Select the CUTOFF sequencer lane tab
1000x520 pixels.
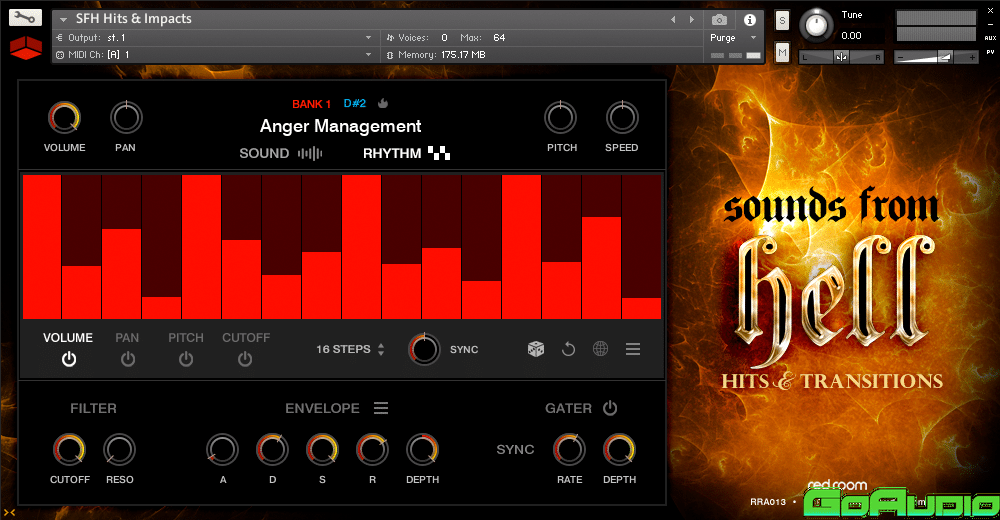pyautogui.click(x=246, y=338)
